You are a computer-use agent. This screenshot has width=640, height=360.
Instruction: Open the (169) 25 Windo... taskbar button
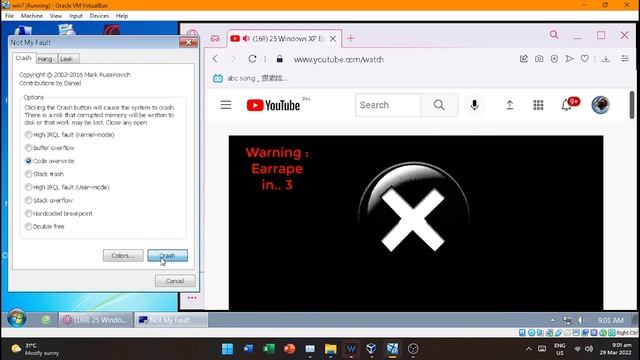(x=96, y=320)
